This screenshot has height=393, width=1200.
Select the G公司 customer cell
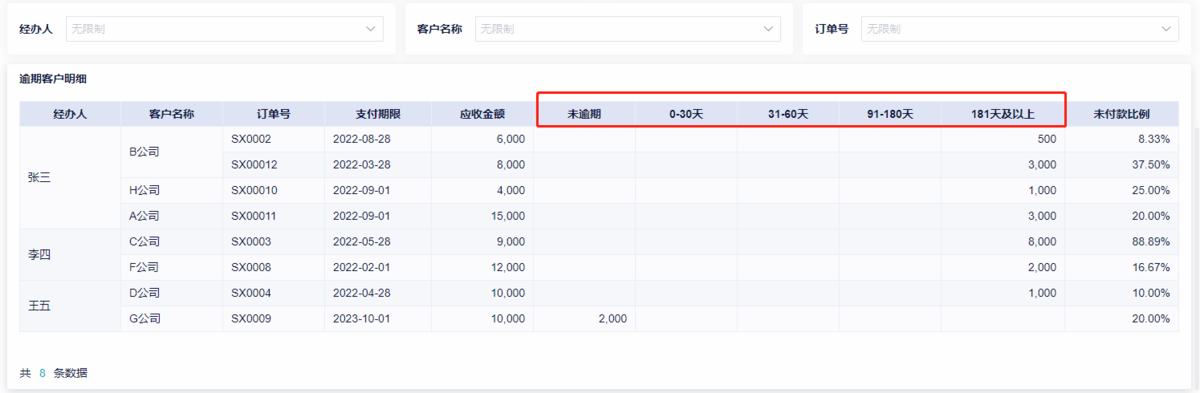click(x=171, y=319)
